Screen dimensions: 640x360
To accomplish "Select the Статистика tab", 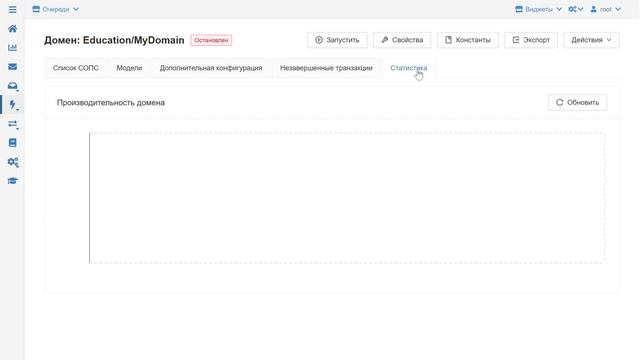I will [409, 68].
